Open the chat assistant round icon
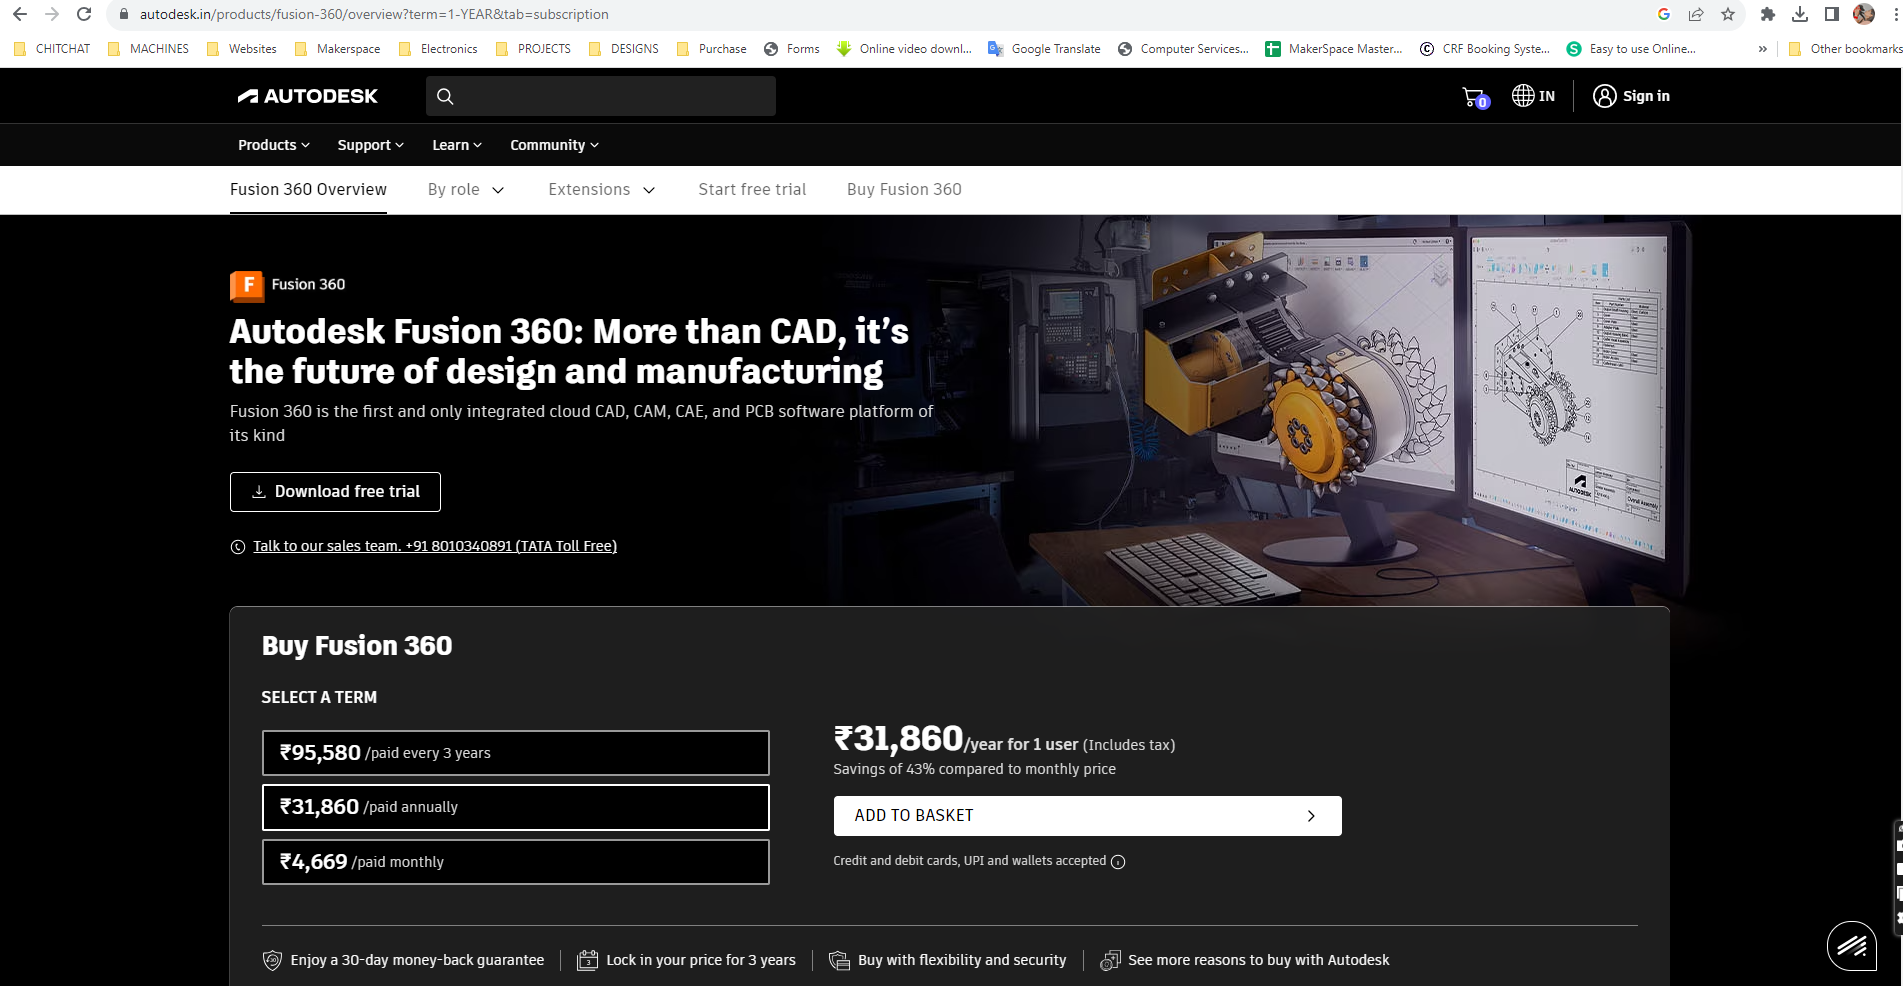The image size is (1903, 986). coord(1852,945)
